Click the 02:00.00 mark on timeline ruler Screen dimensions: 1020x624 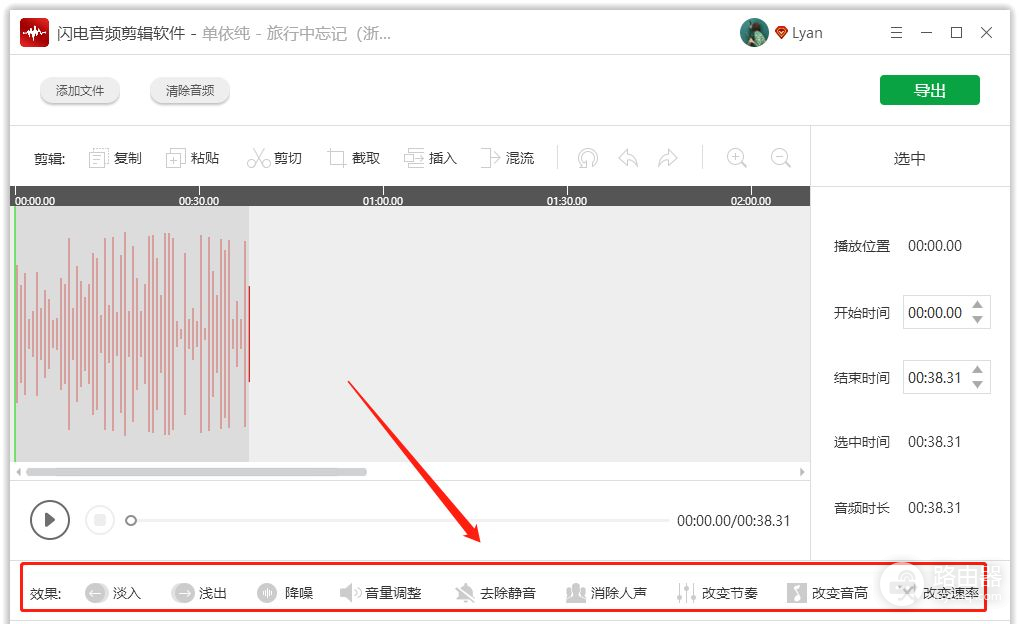tap(751, 200)
